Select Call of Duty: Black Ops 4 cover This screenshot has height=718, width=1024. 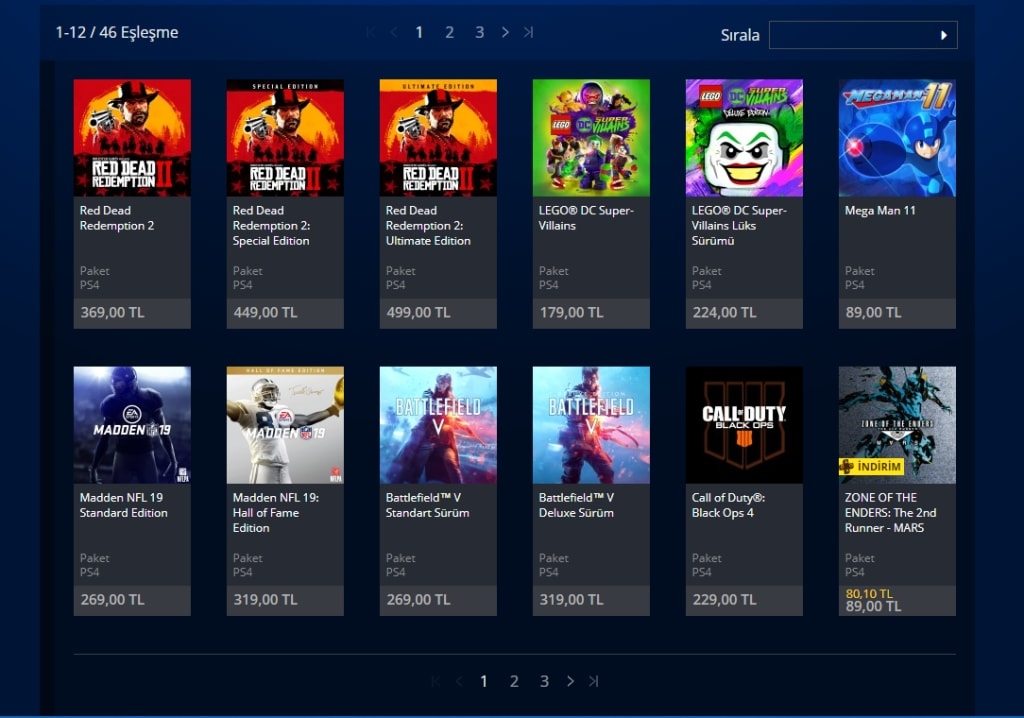pyautogui.click(x=744, y=425)
